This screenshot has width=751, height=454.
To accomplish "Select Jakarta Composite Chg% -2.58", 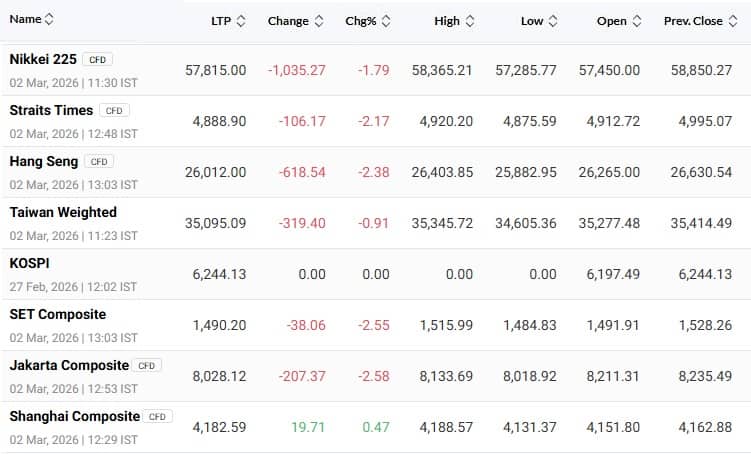I will tap(374, 376).
